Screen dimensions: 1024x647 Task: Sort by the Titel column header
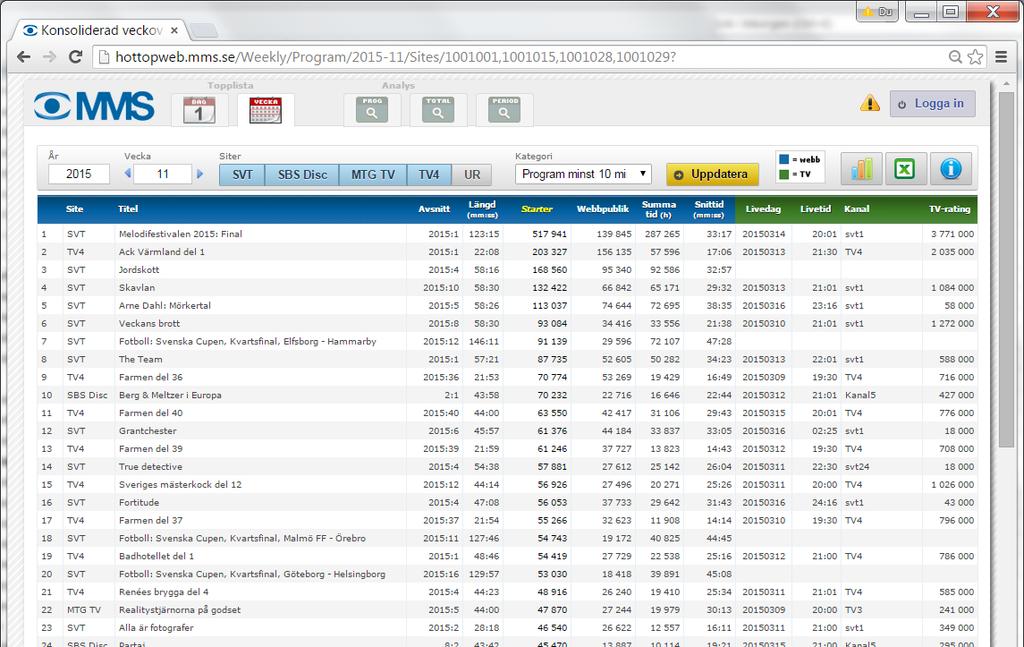[x=128, y=209]
